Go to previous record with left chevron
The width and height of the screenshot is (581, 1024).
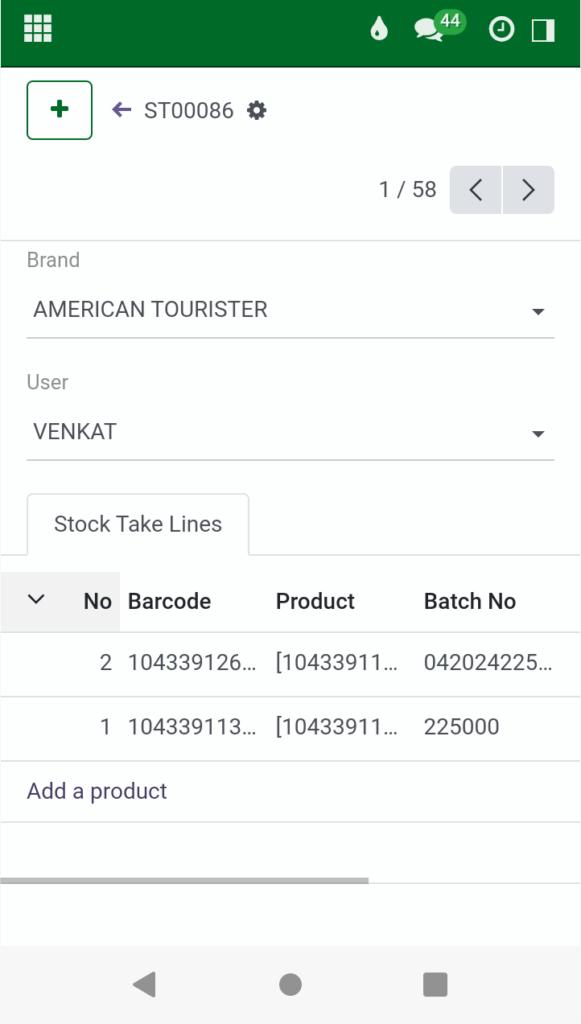pyautogui.click(x=475, y=189)
